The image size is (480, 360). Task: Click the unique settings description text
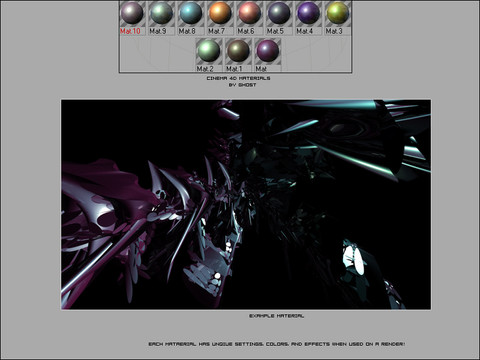click(277, 344)
